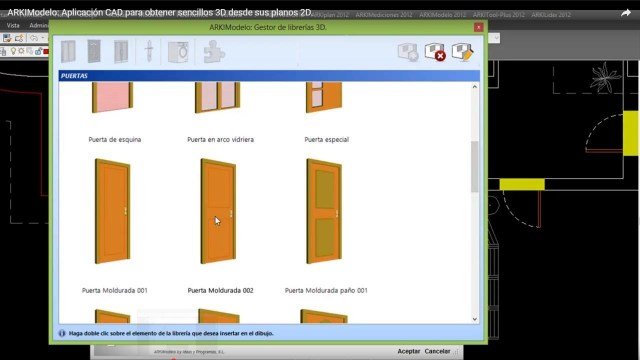Select the Puerta Moldurada 001 door thumbnail

tap(113, 211)
